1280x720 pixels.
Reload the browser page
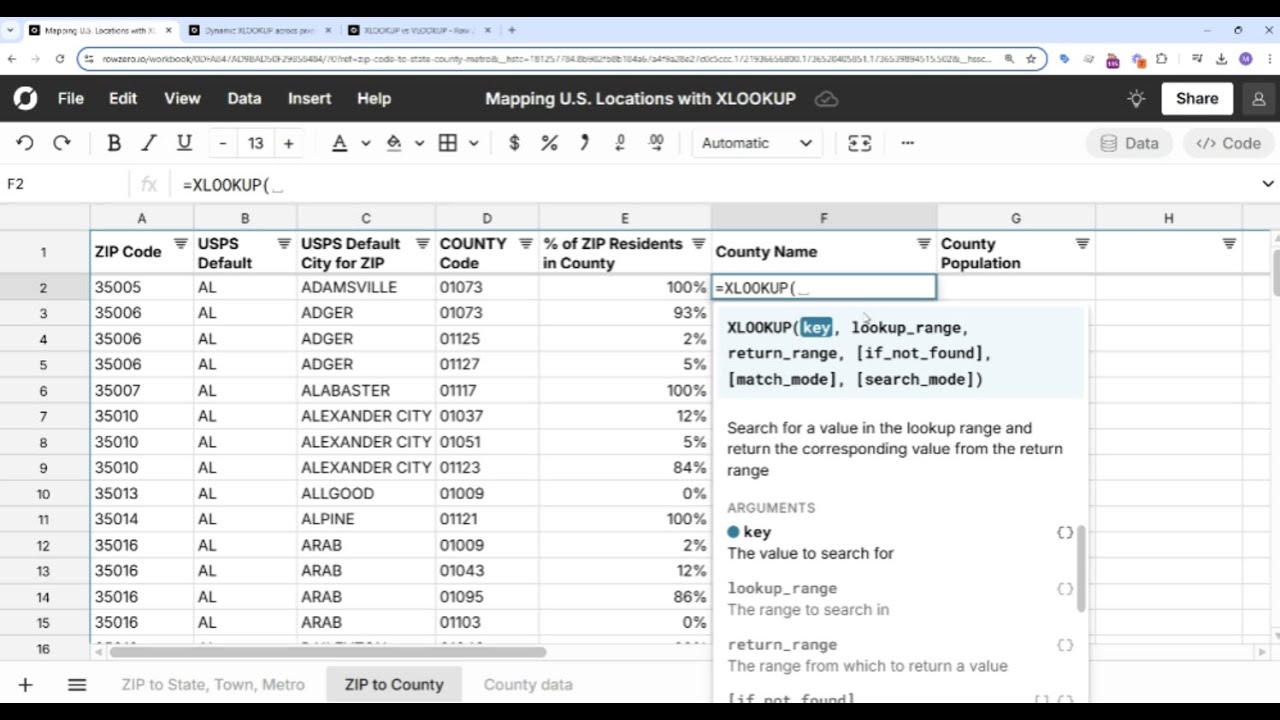pyautogui.click(x=60, y=59)
